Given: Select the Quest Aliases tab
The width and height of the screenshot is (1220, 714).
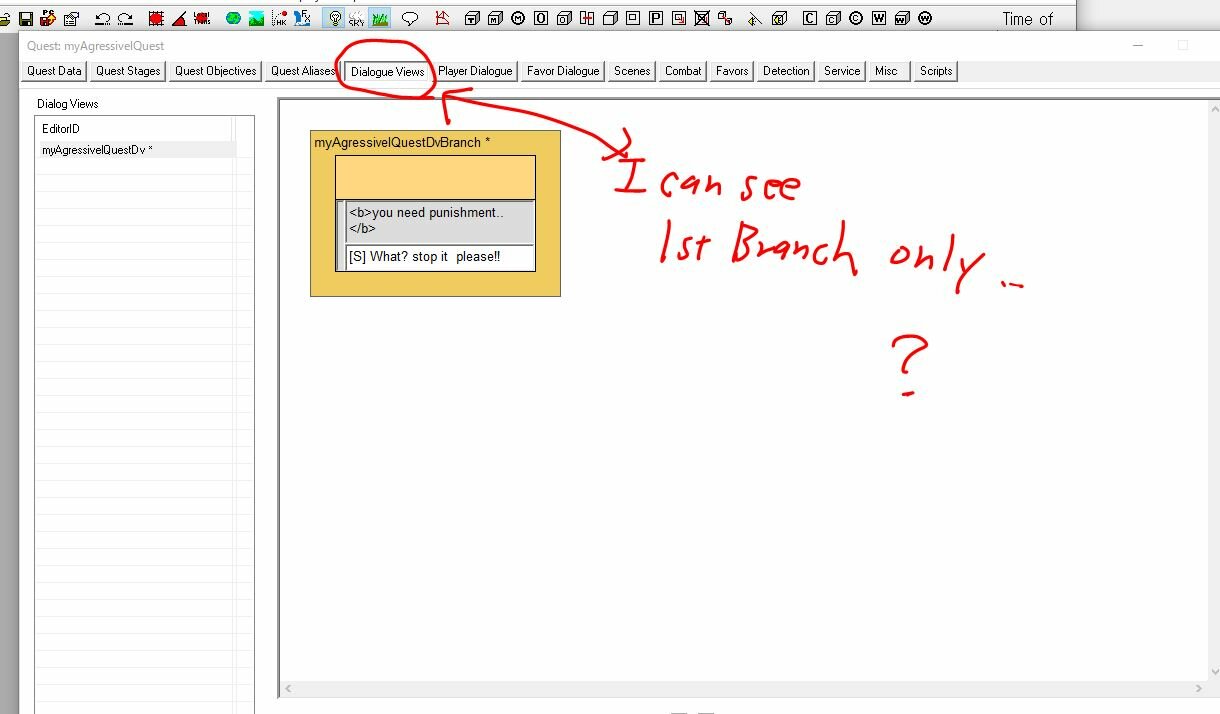Looking at the screenshot, I should coord(303,71).
